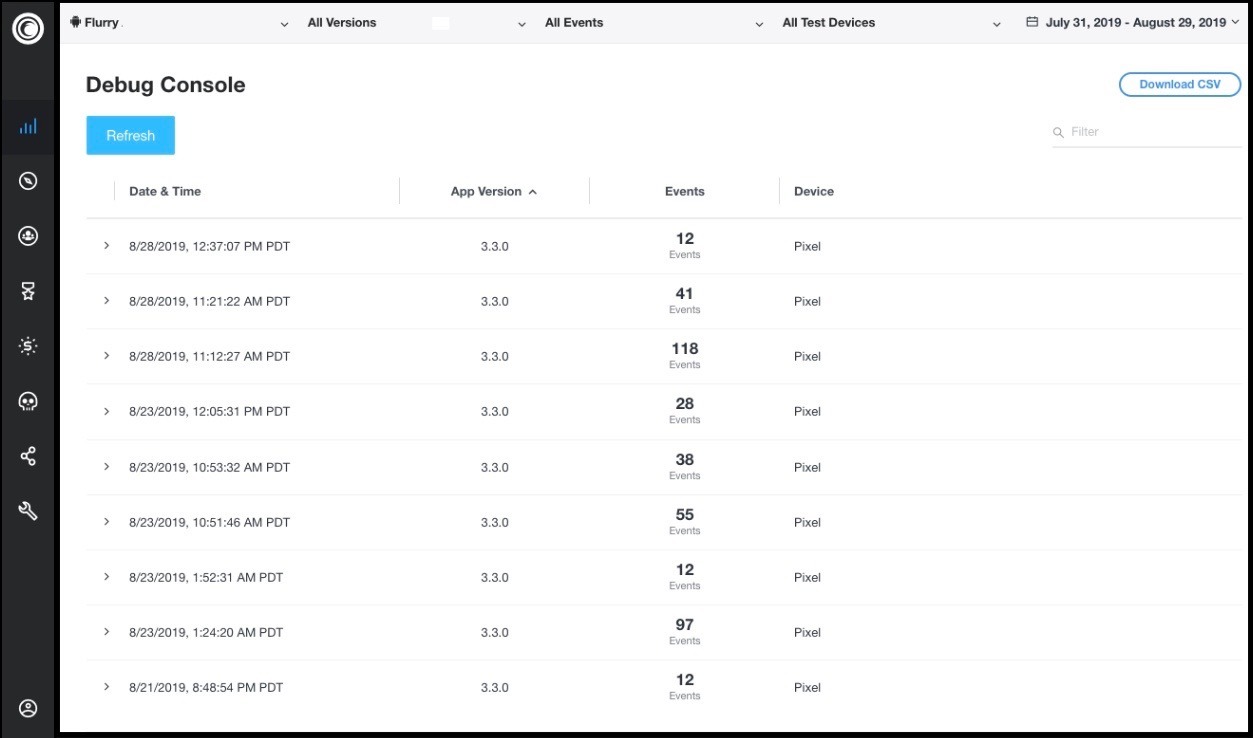
Task: Open the wrench admin sidebar icon
Action: point(28,511)
